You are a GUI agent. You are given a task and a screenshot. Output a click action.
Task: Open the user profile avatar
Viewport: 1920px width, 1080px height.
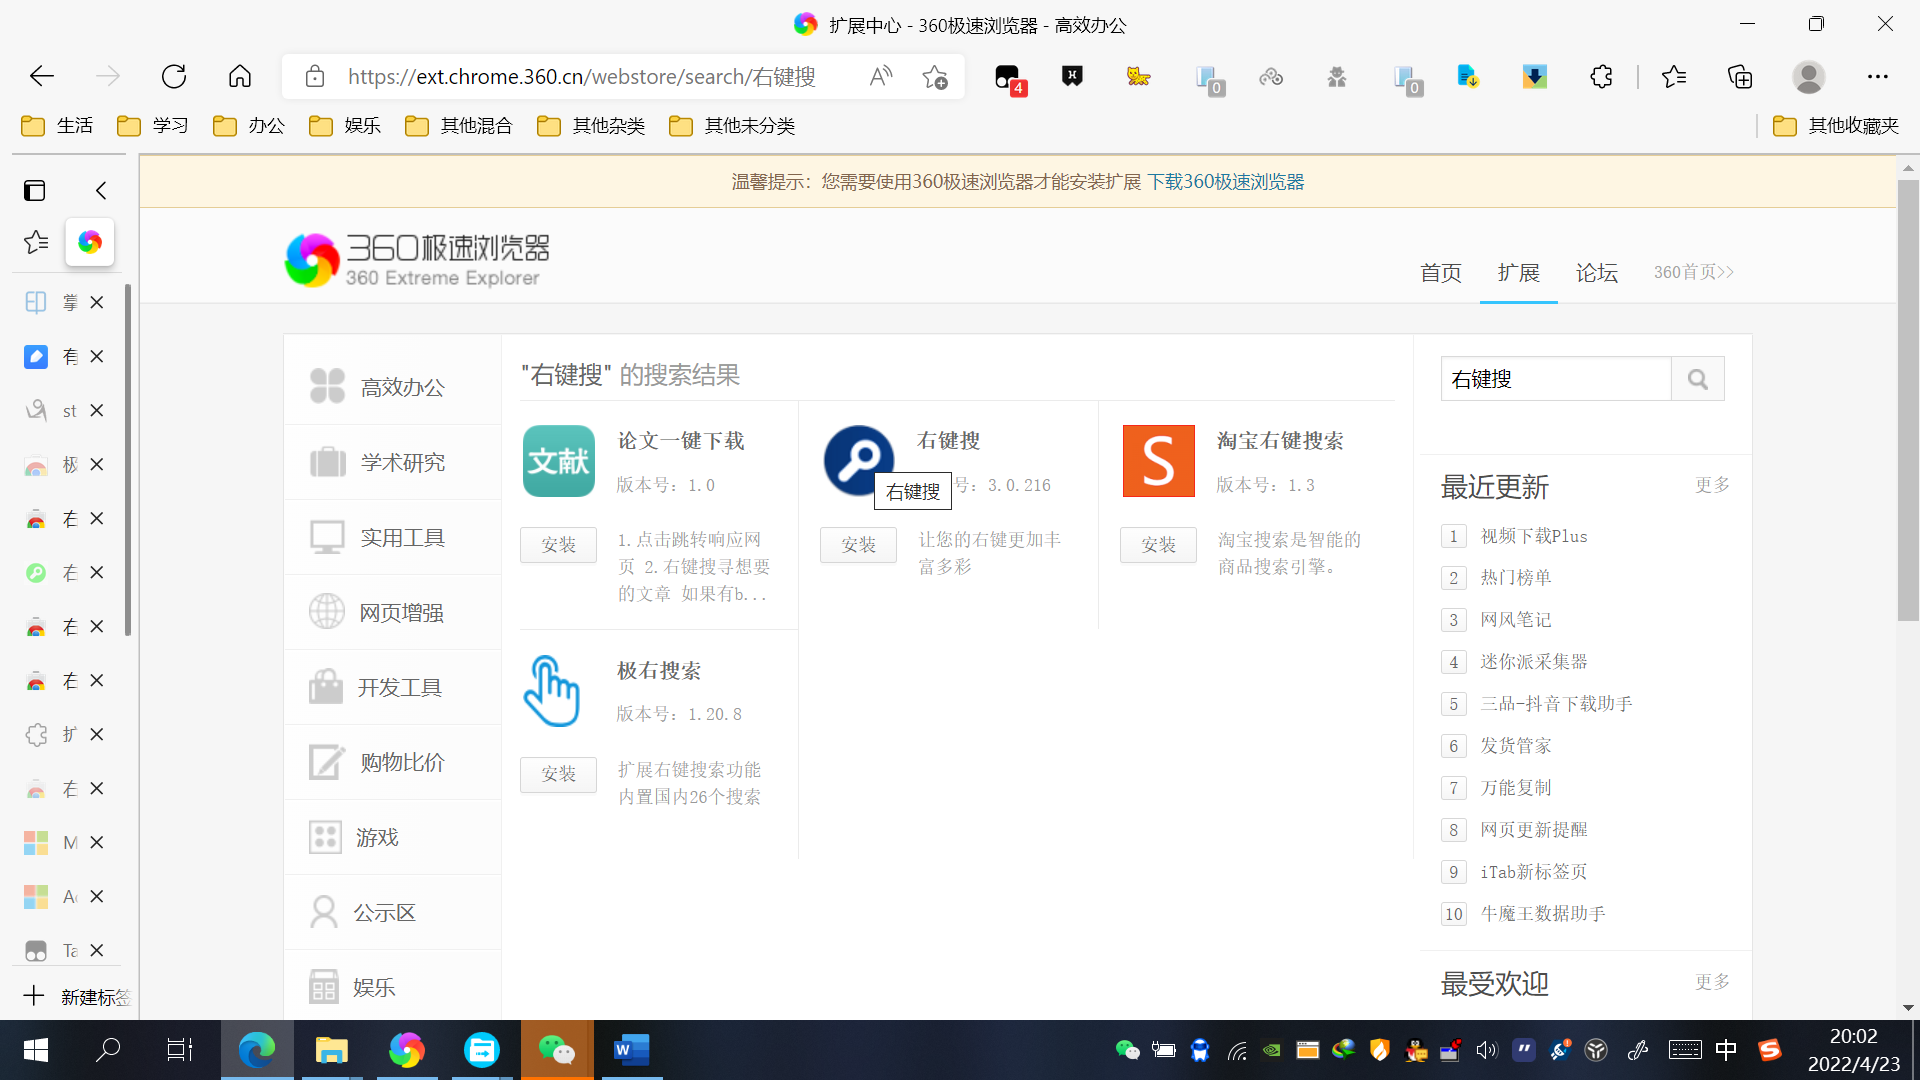click(x=1808, y=76)
